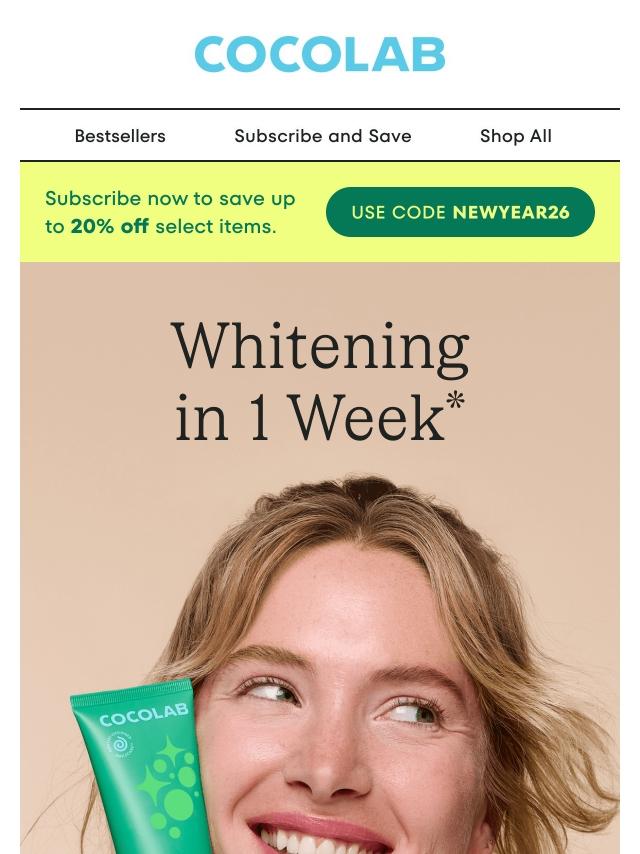The image size is (640, 854).
Task: Click the asterisk footnote marker after Week
Action: (455, 402)
